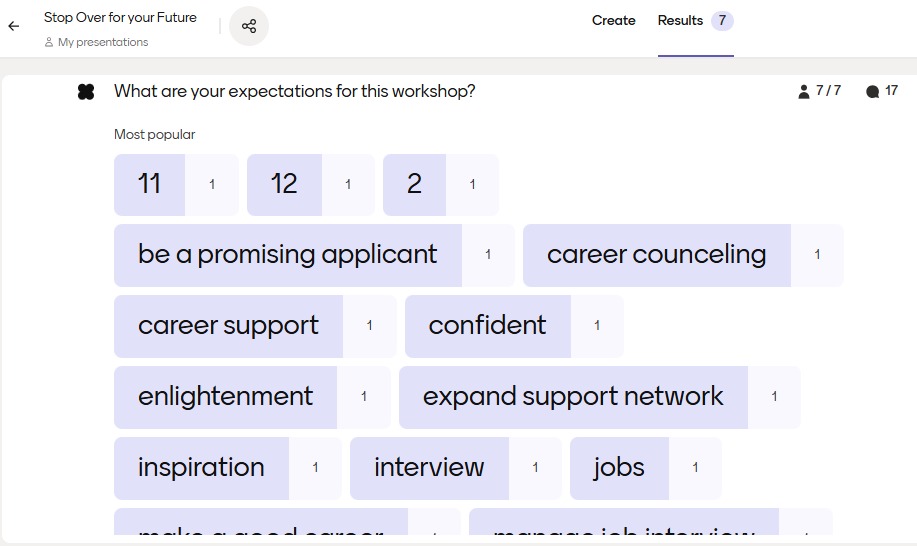Click the 'expand support network' tile
The height and width of the screenshot is (546, 917).
(573, 397)
